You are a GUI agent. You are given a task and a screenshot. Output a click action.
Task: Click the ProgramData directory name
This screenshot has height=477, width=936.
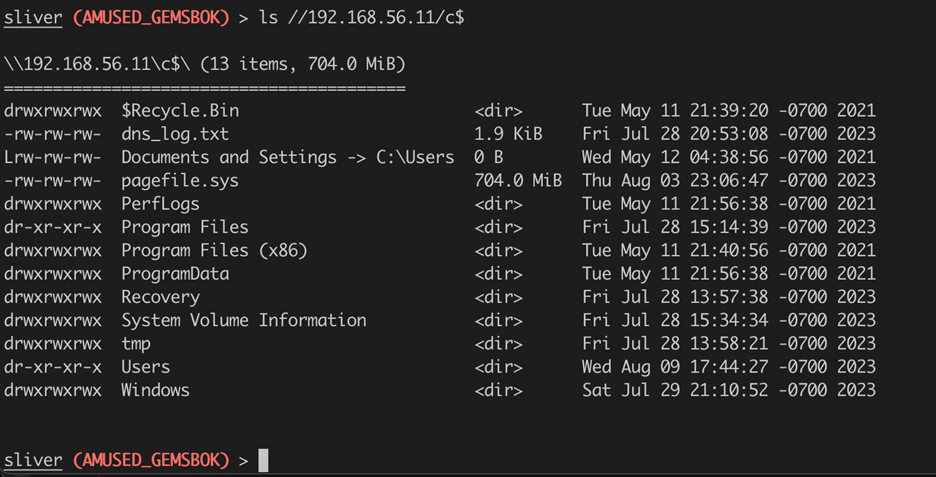click(x=175, y=273)
